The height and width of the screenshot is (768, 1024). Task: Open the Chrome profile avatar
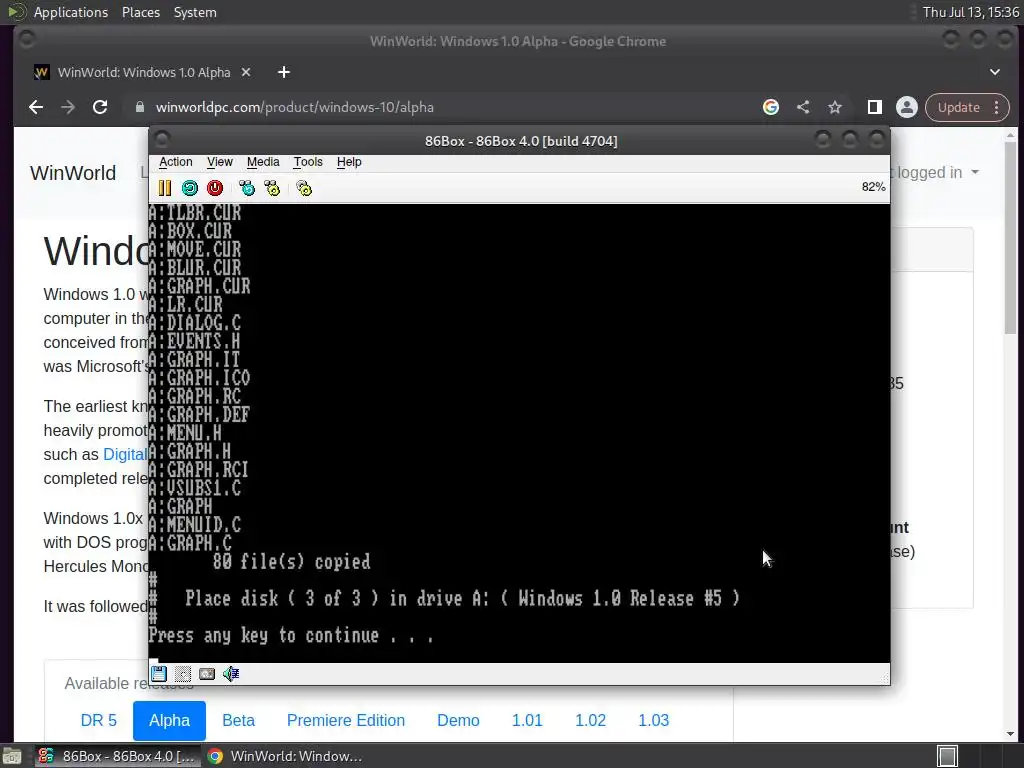point(906,107)
